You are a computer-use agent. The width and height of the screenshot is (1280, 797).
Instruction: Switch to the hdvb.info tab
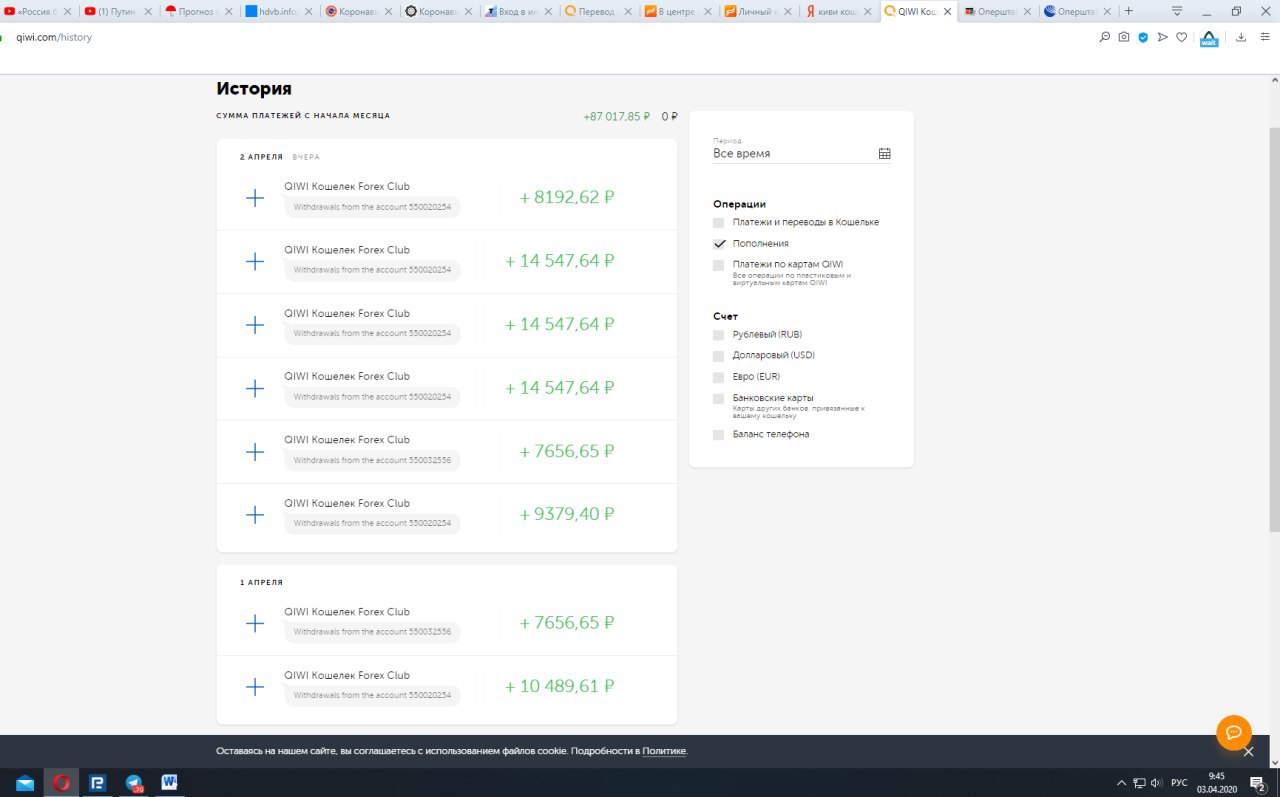point(278,12)
